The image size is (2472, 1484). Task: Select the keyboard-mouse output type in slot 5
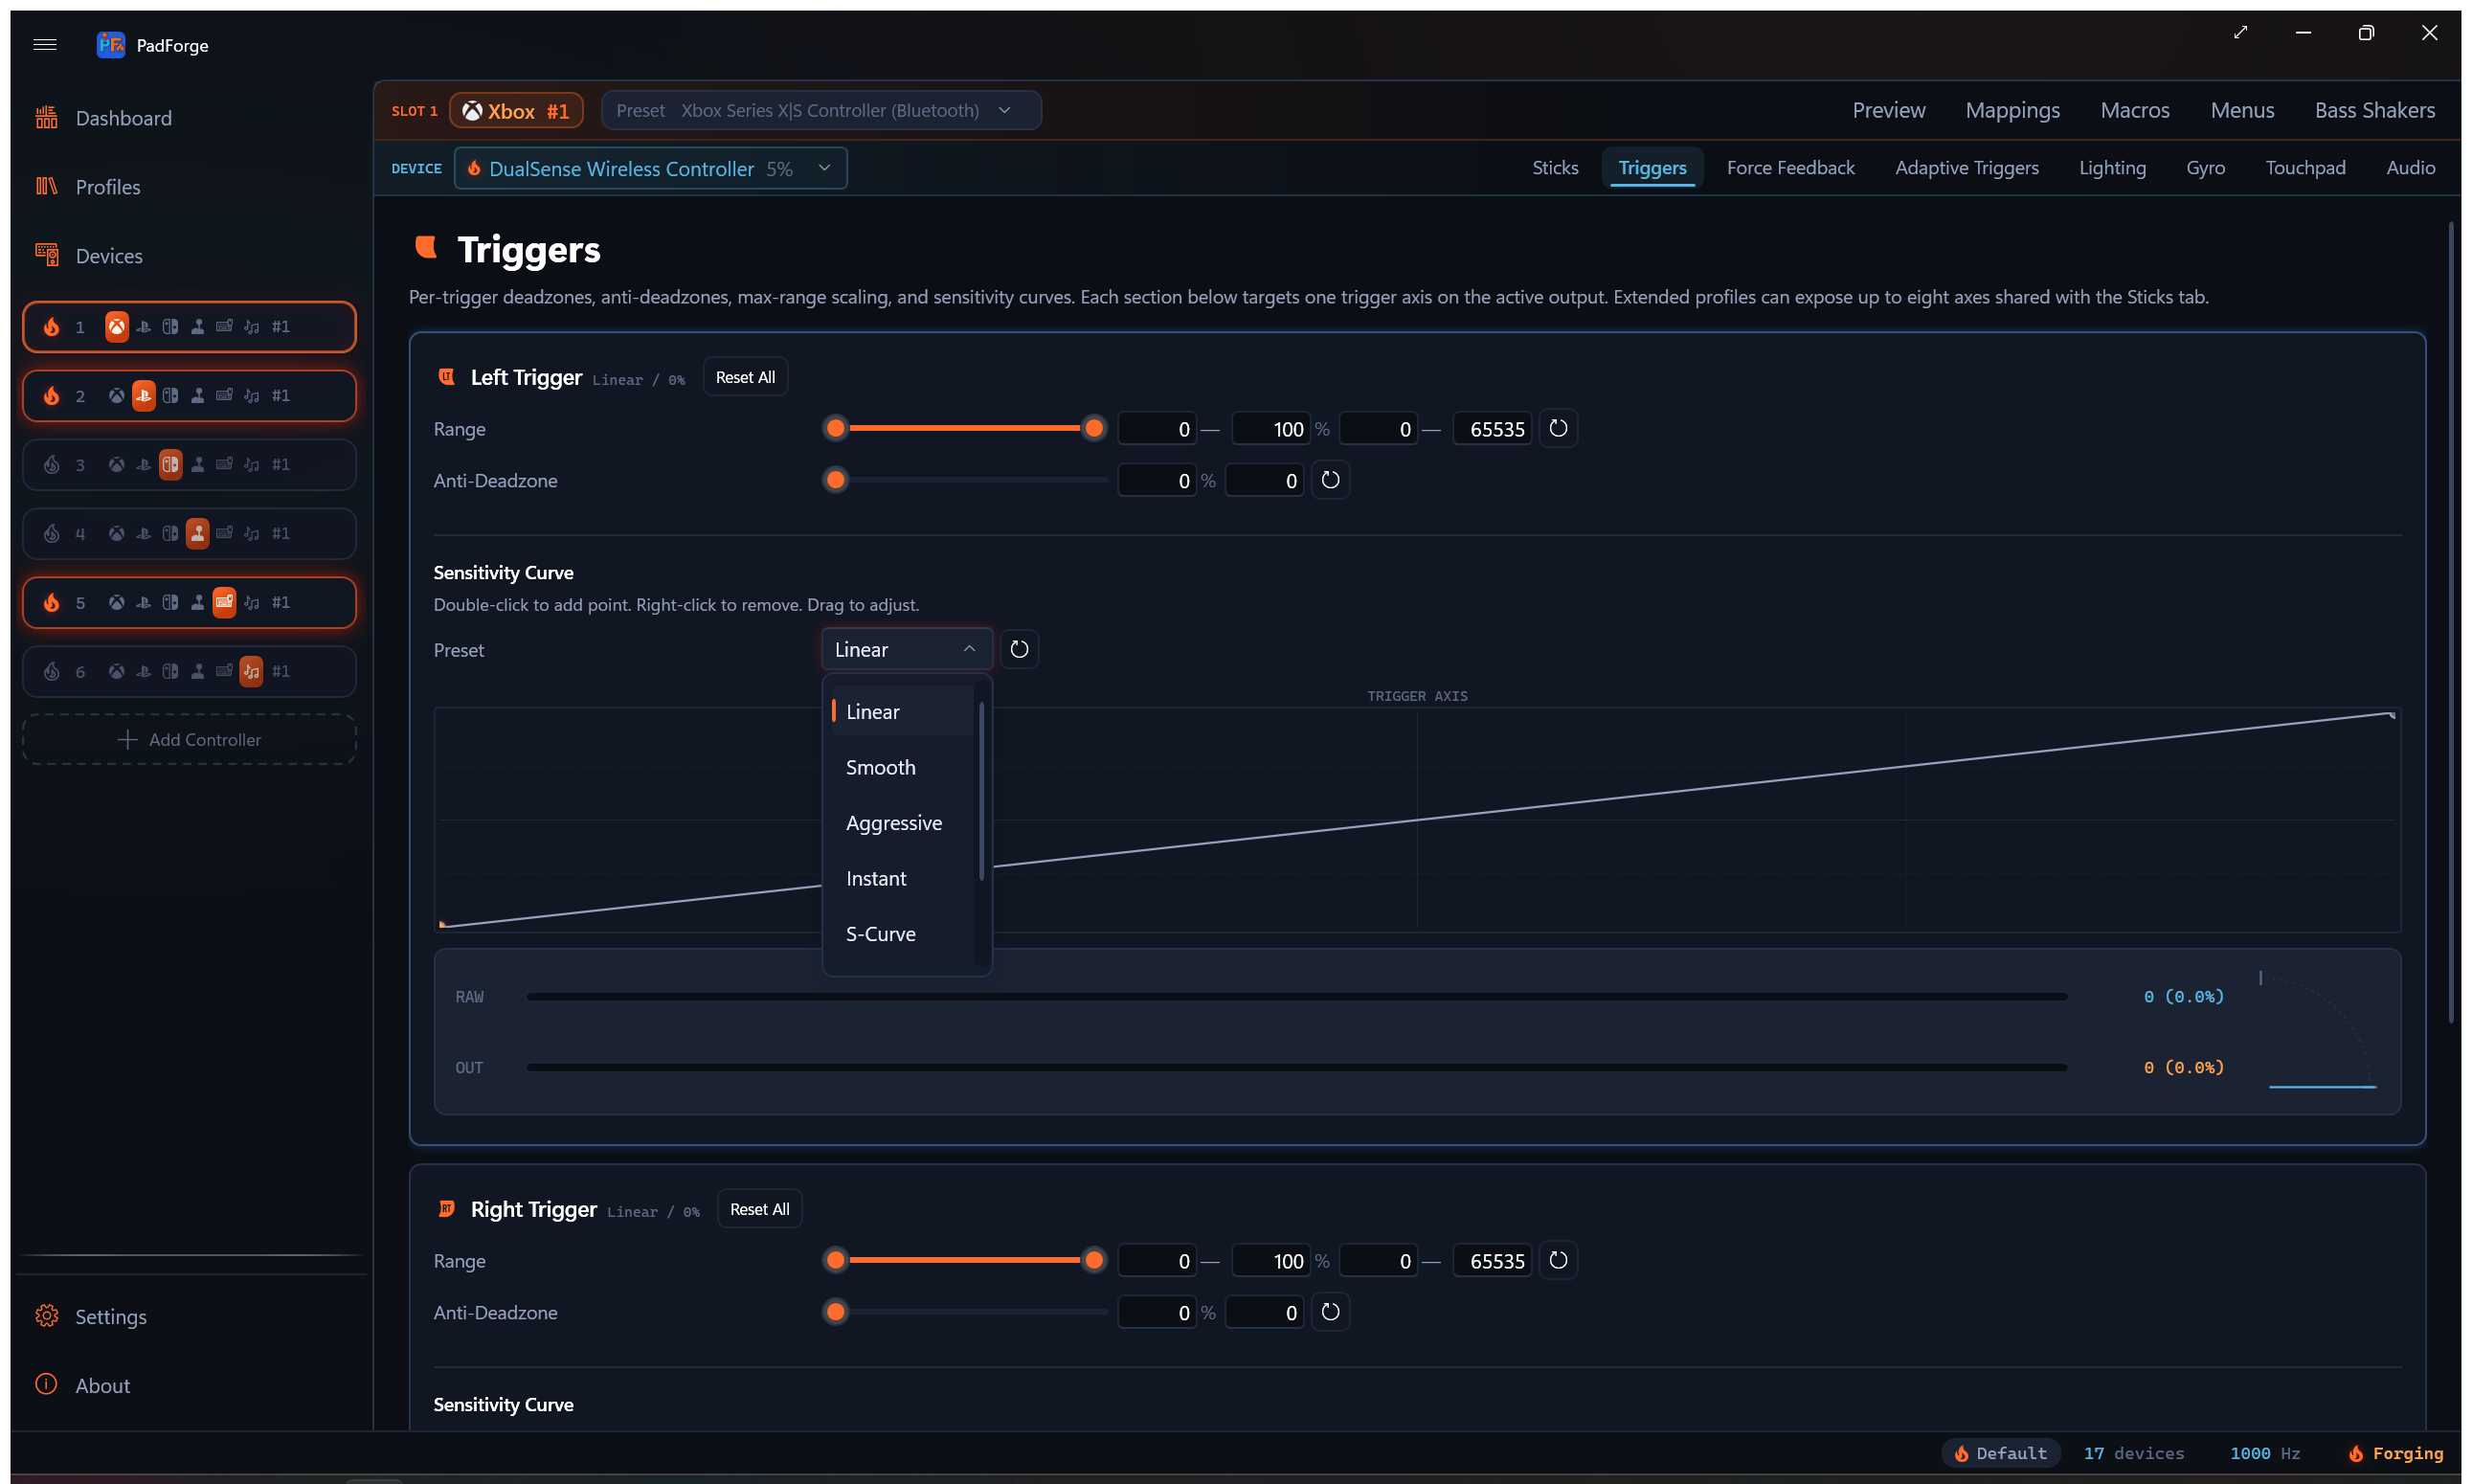point(225,603)
